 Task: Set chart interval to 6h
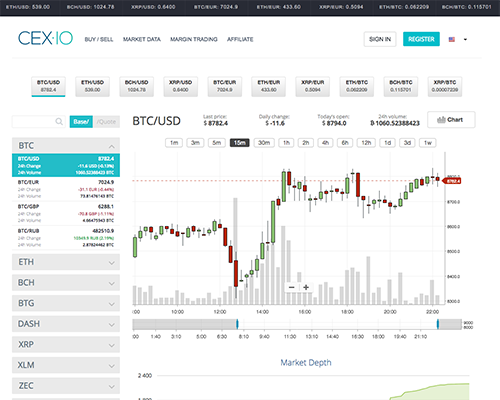[x=345, y=143]
